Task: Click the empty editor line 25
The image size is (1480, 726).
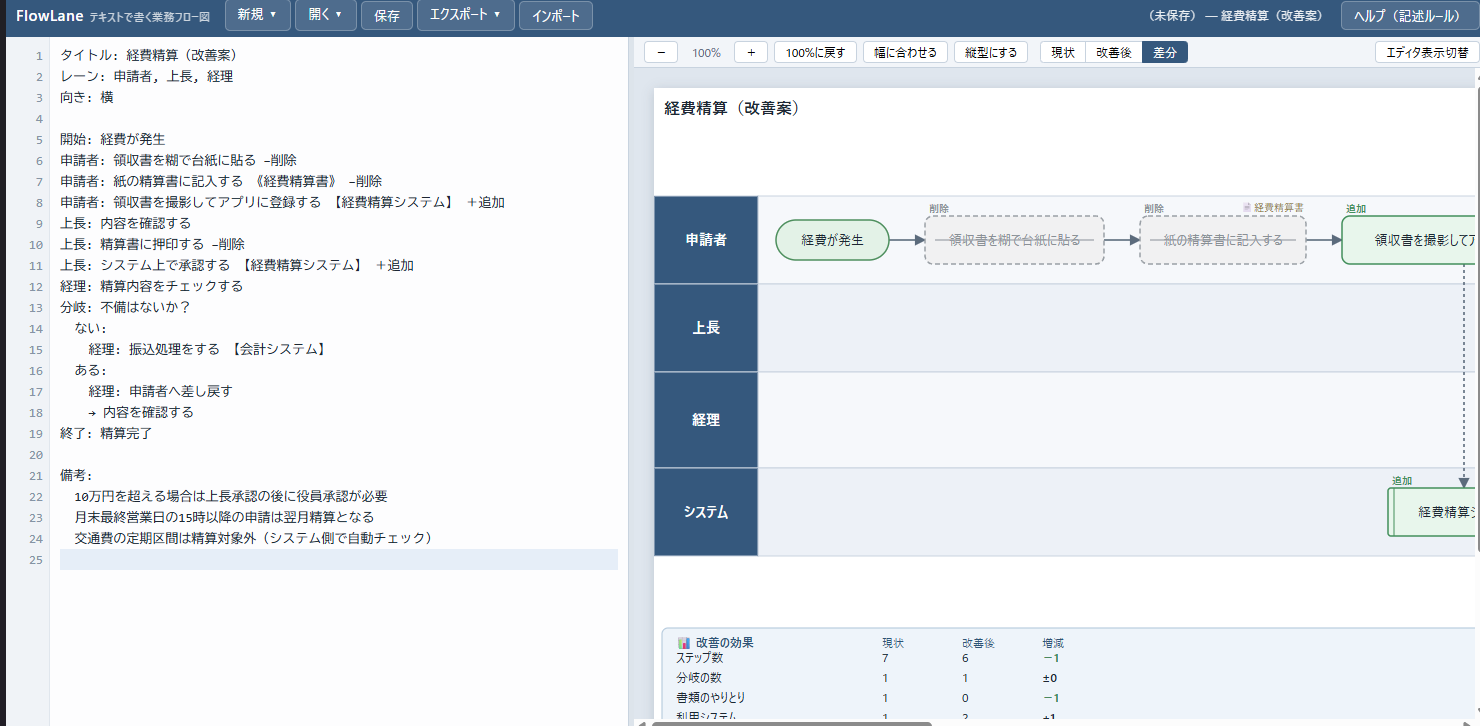Action: (x=339, y=559)
